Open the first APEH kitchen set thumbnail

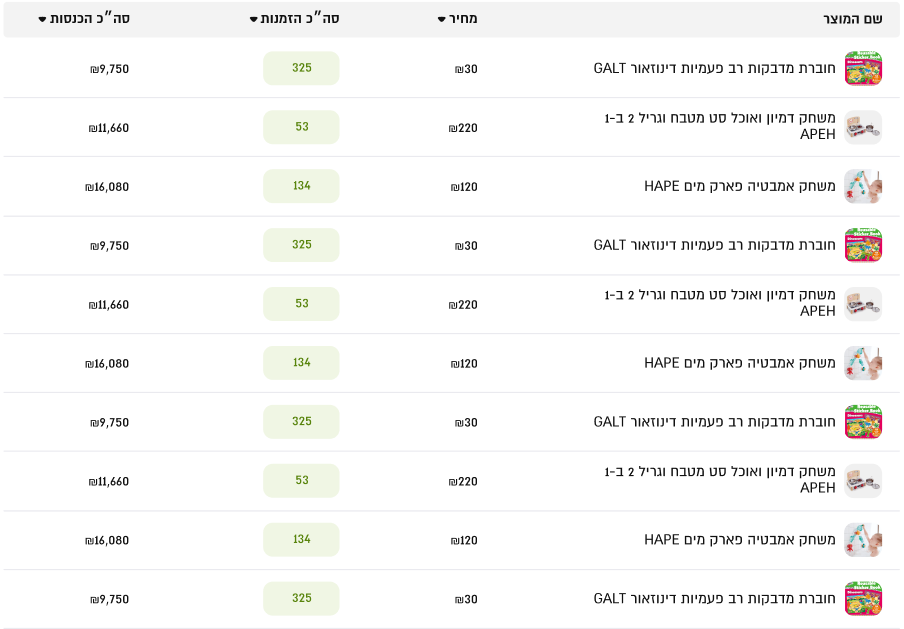click(x=863, y=127)
